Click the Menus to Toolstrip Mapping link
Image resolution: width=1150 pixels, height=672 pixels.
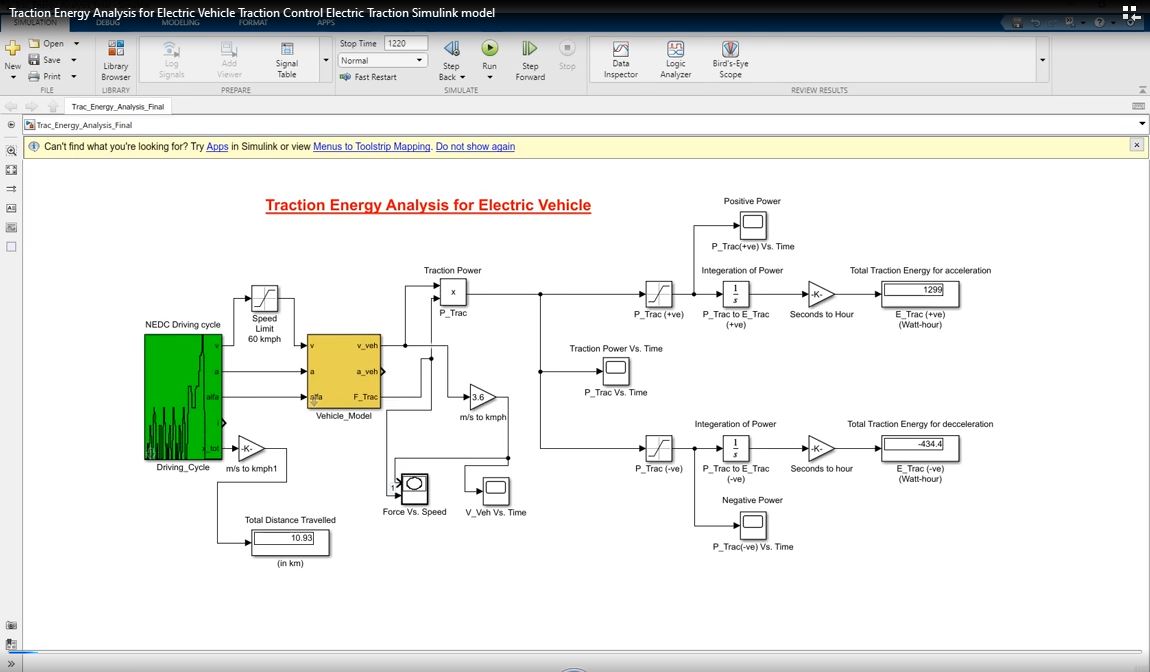371,146
